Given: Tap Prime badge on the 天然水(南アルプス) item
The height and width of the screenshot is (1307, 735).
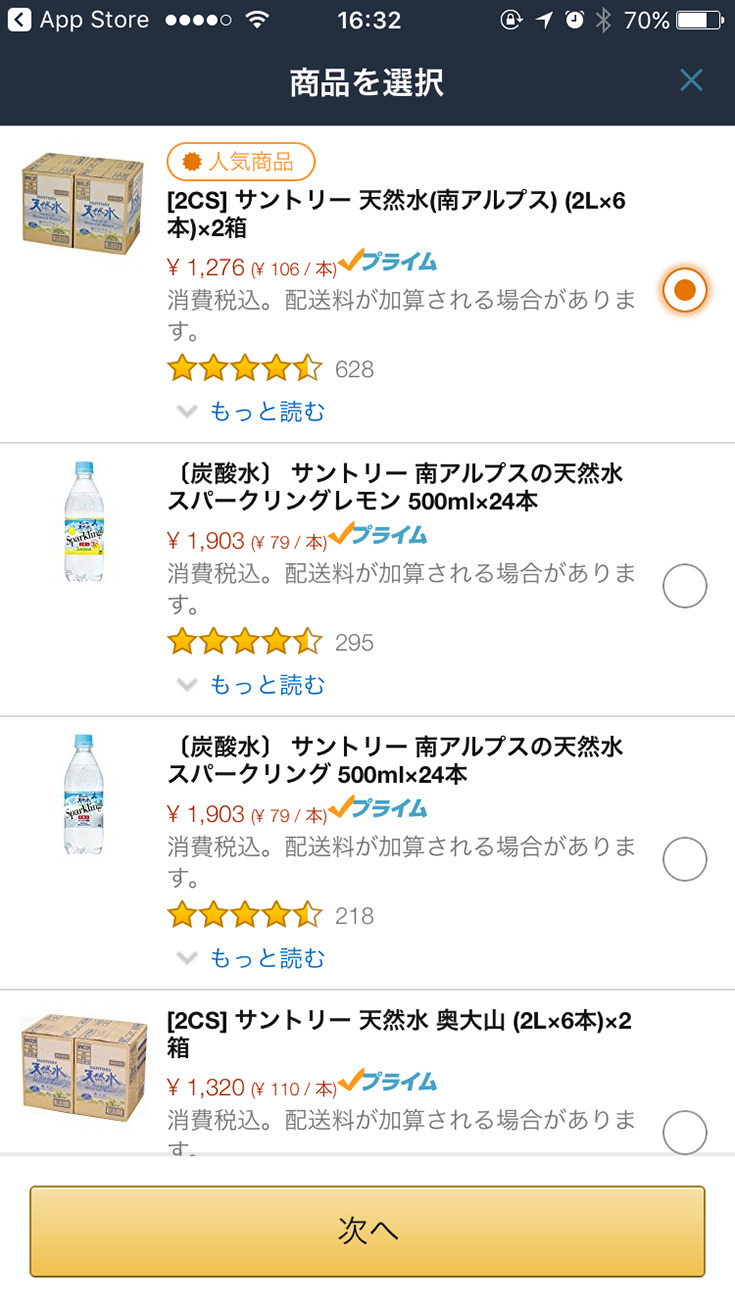Looking at the screenshot, I should [388, 262].
